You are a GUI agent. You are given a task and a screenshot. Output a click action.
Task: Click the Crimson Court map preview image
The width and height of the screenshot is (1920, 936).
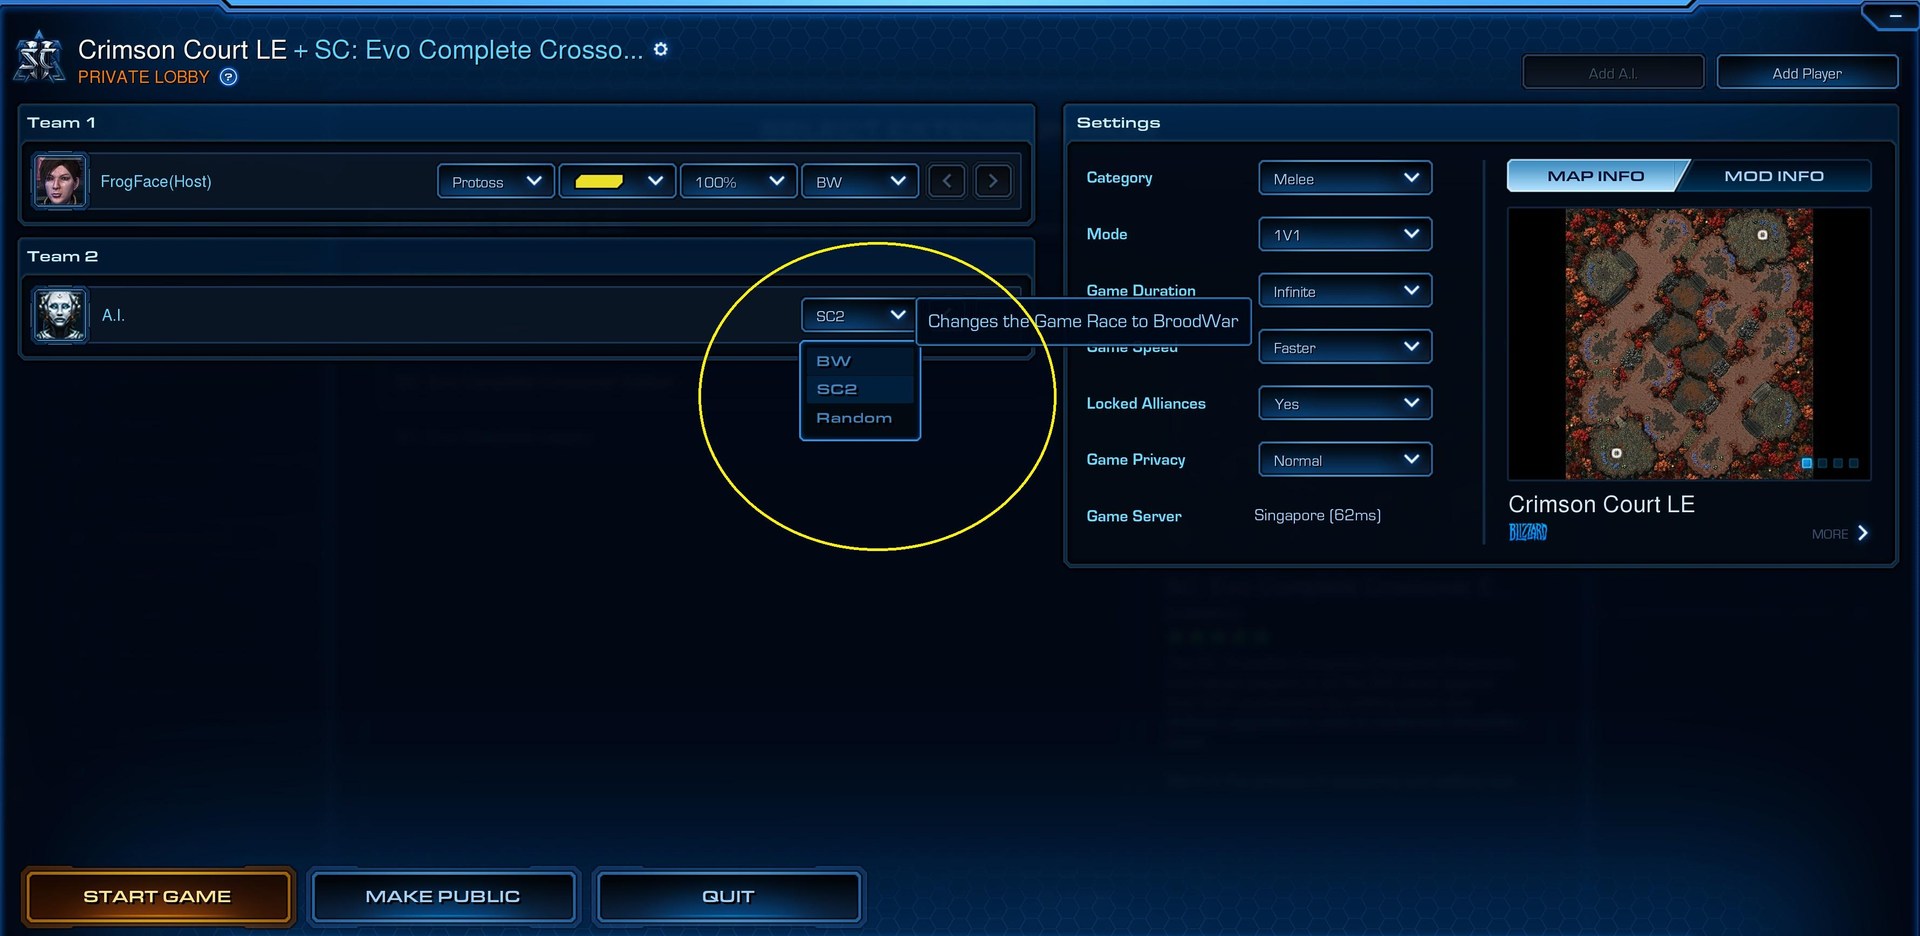point(1688,343)
